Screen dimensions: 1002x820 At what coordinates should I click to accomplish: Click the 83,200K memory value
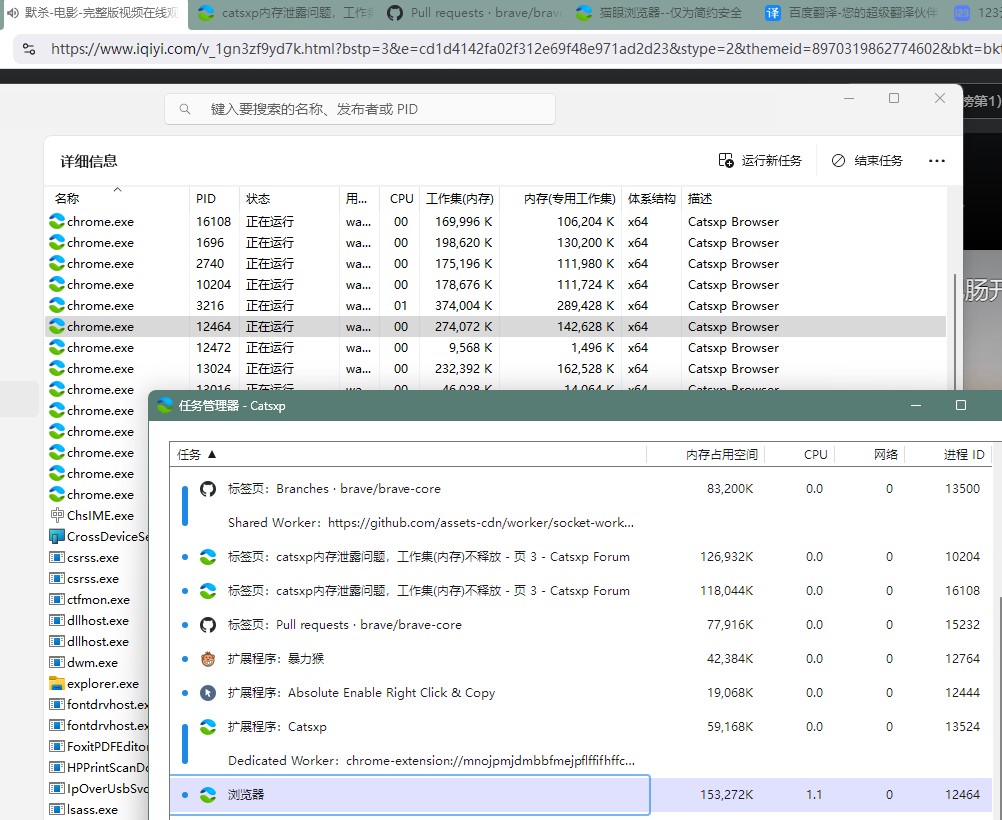pos(730,489)
